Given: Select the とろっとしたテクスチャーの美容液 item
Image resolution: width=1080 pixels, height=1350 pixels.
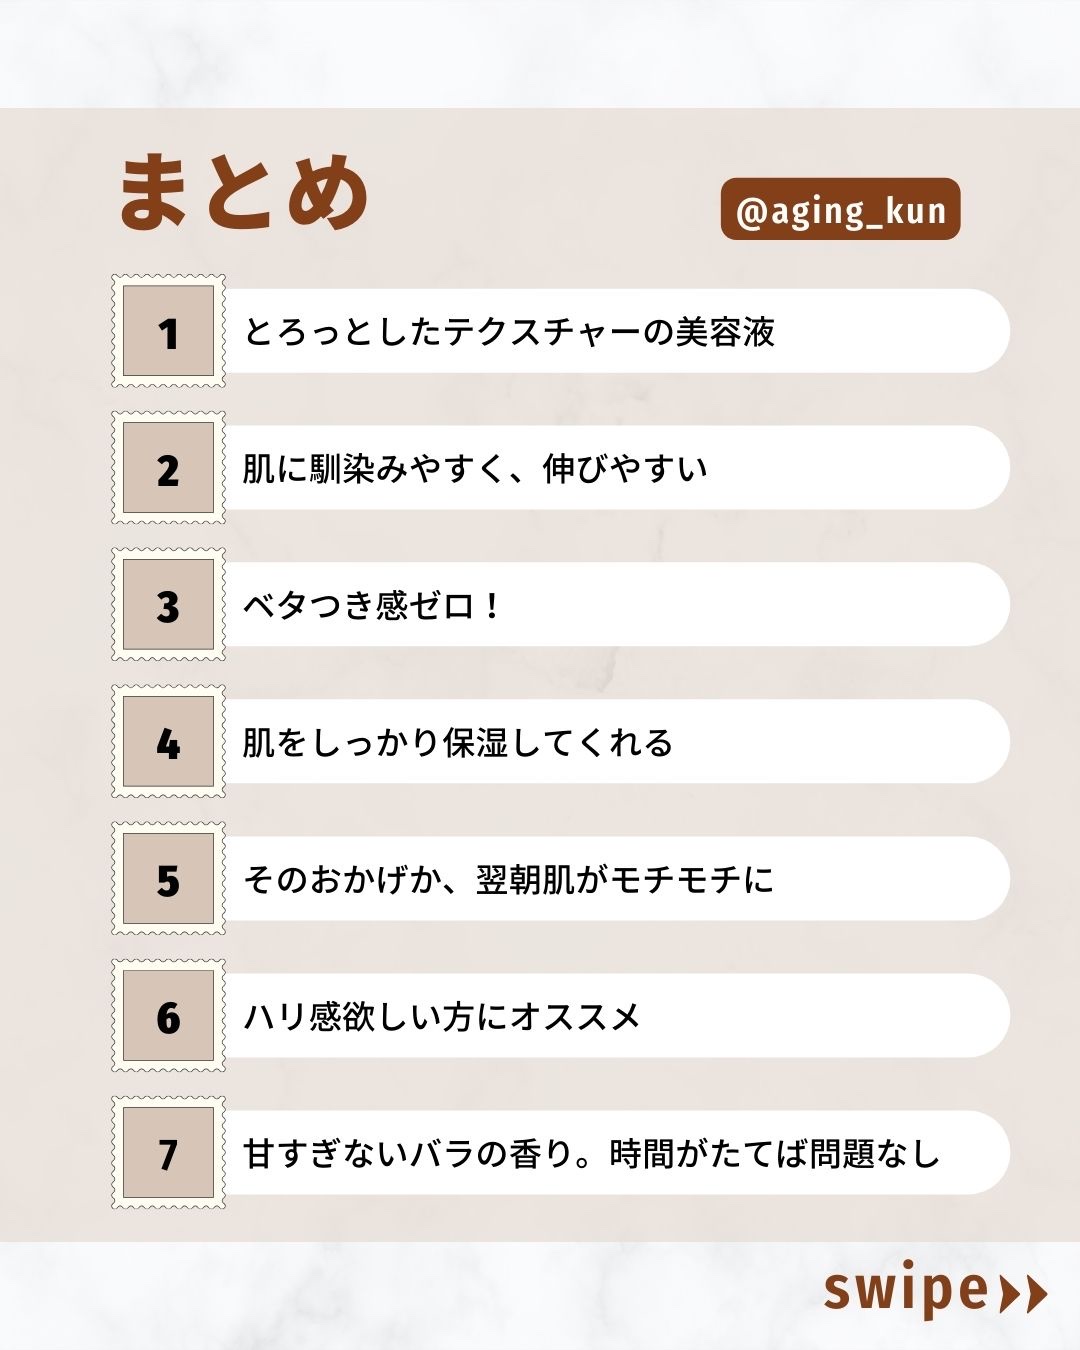Looking at the screenshot, I should (x=510, y=332).
